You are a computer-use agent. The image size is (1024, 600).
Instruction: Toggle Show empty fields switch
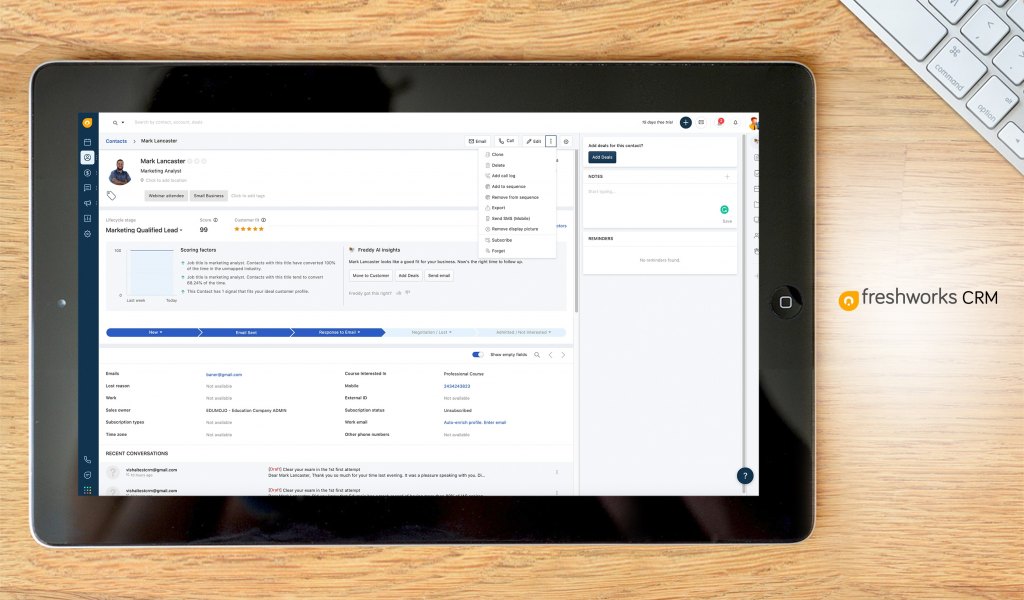click(x=477, y=355)
